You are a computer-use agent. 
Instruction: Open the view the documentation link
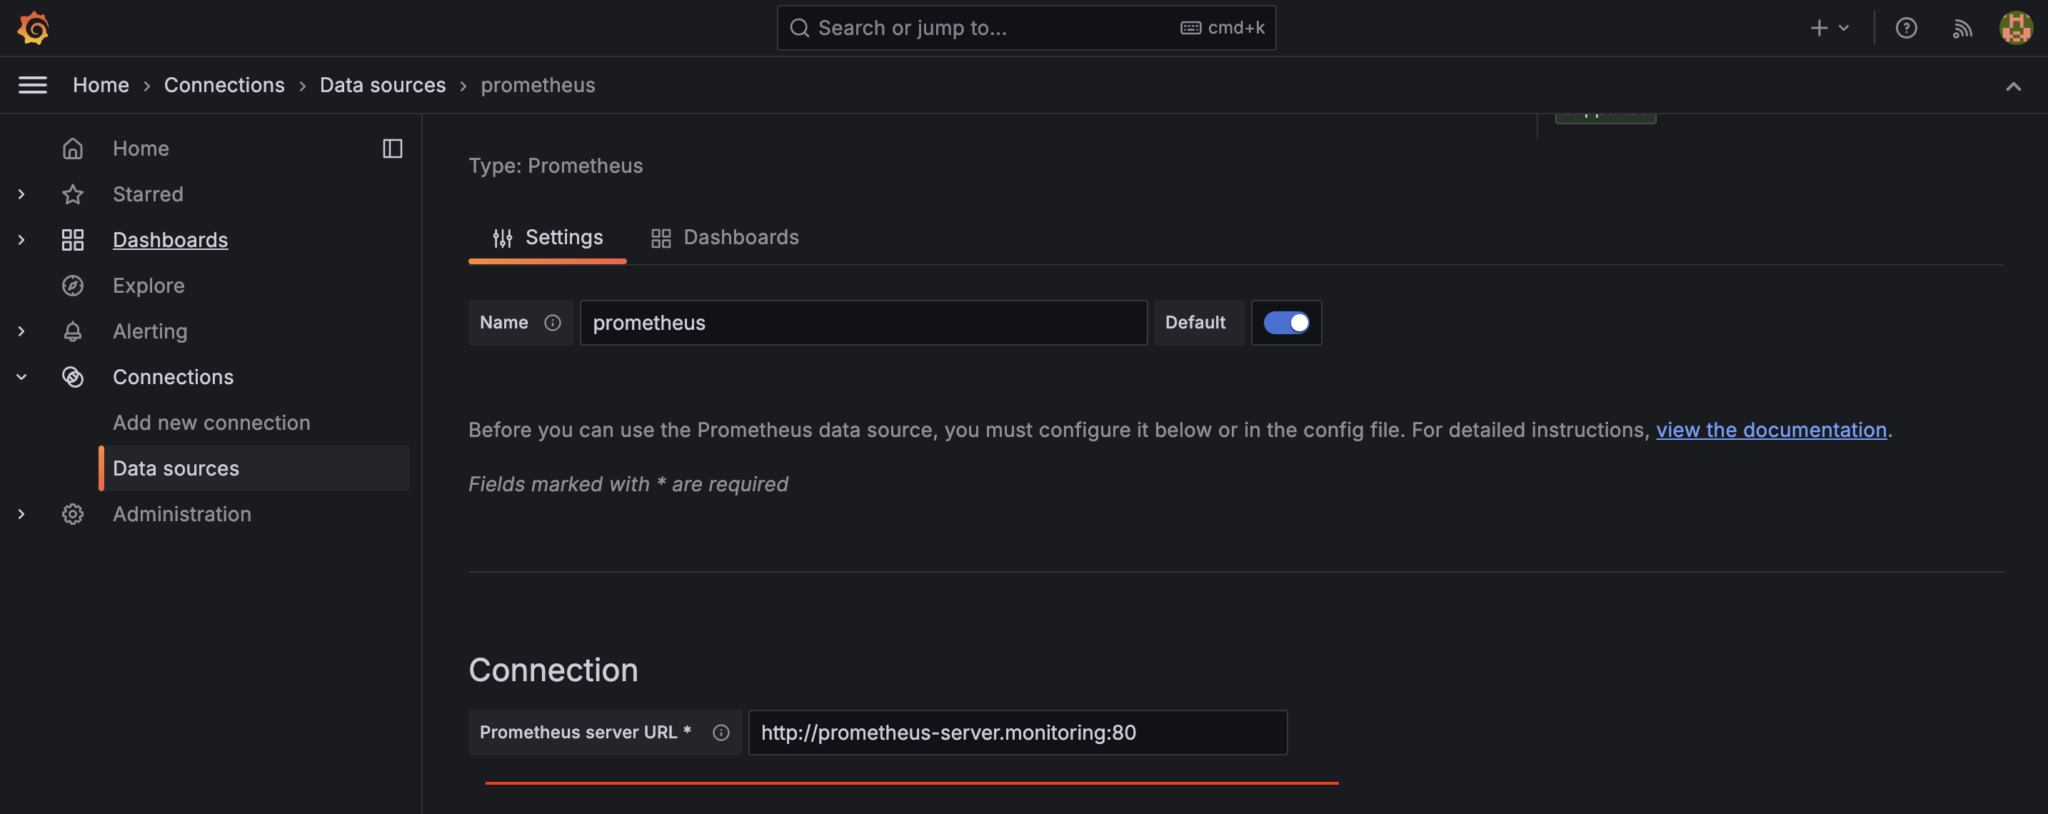(1771, 430)
